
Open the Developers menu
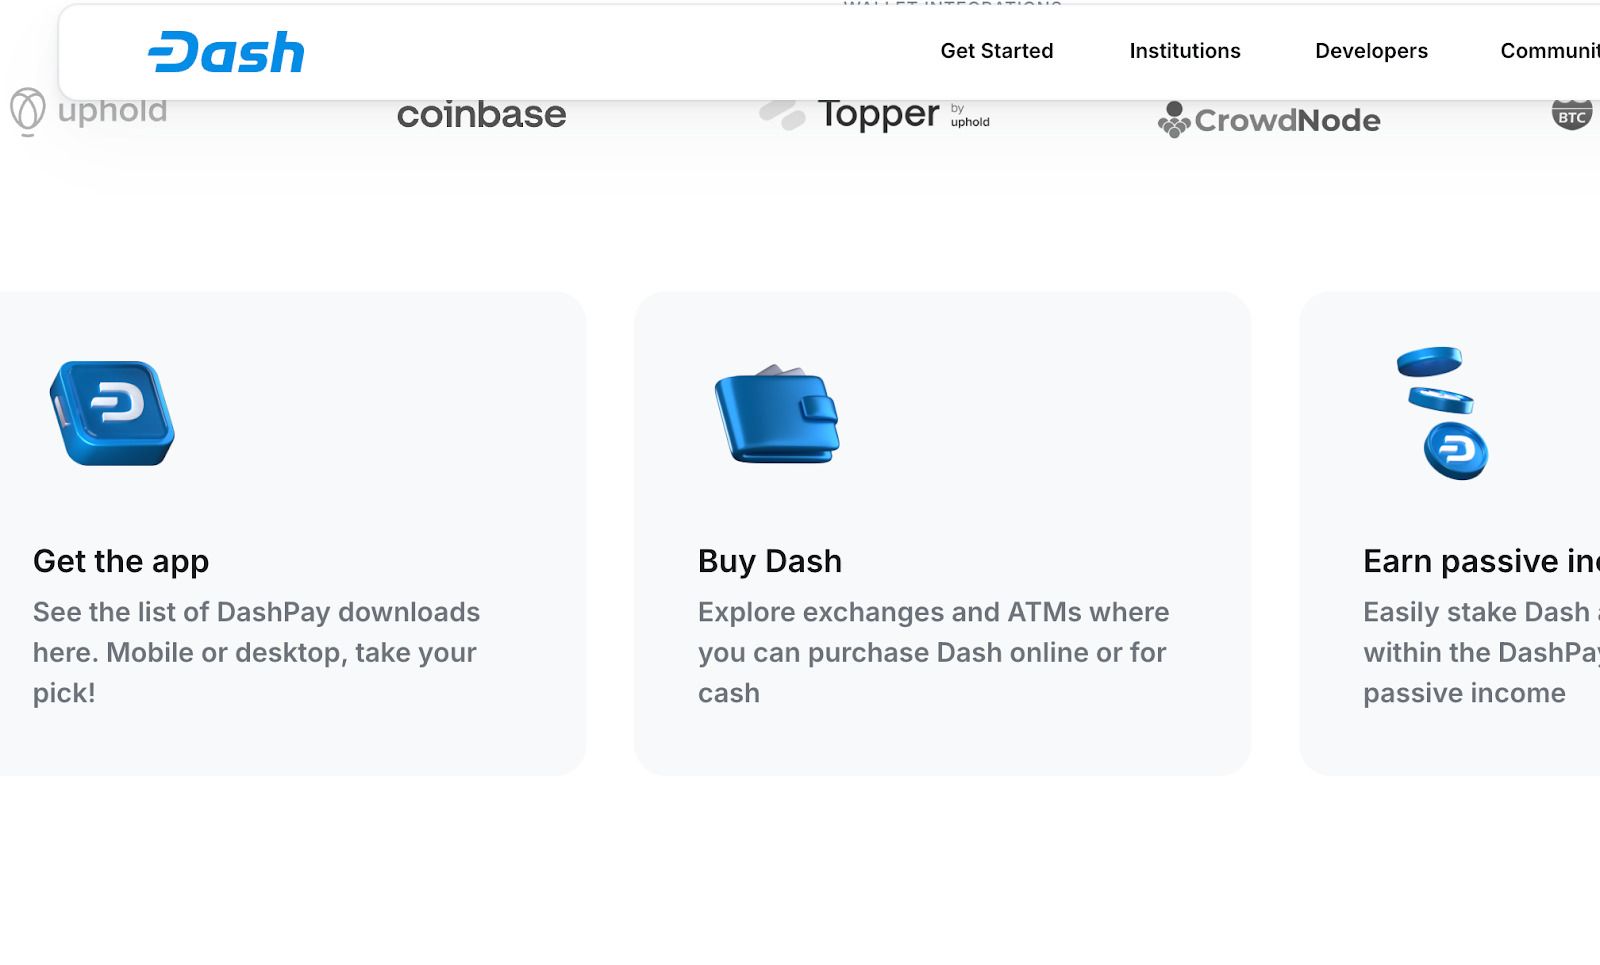pos(1371,51)
